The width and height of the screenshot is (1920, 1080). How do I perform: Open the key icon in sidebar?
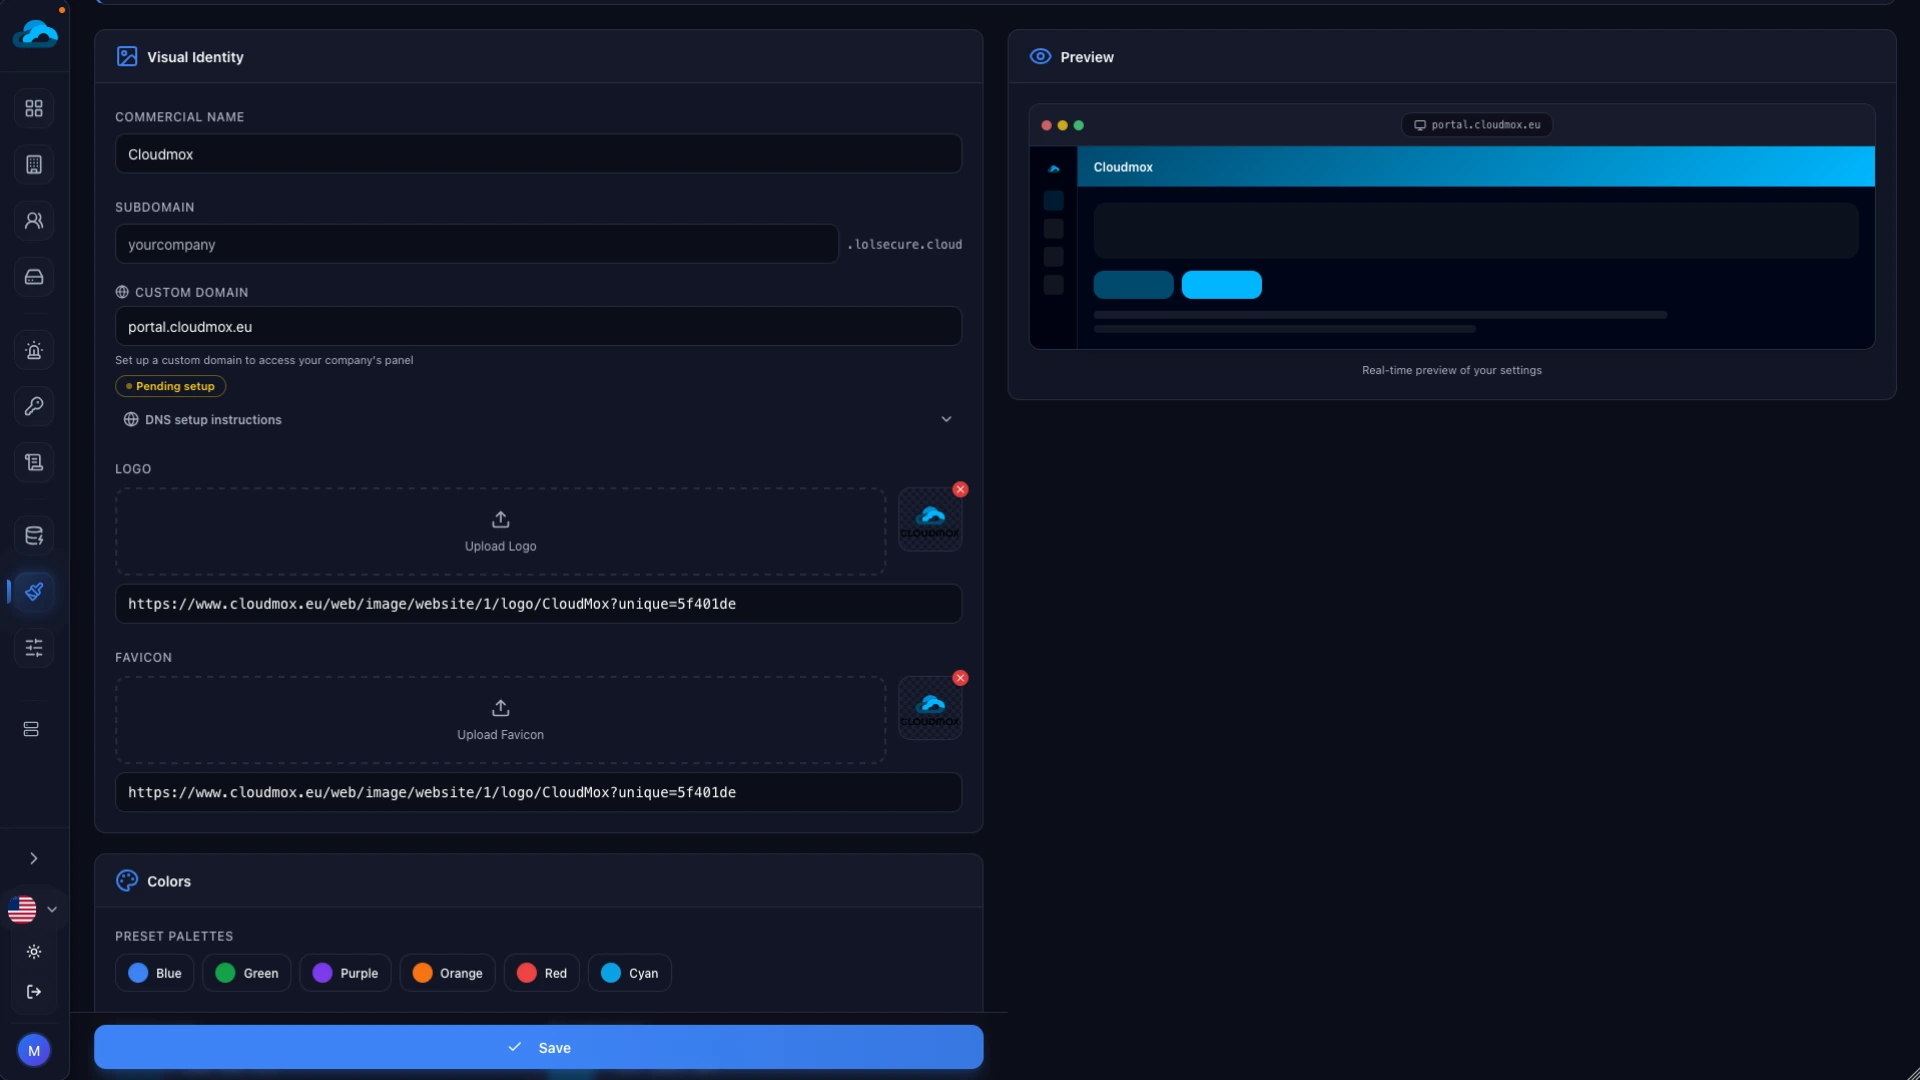click(34, 406)
